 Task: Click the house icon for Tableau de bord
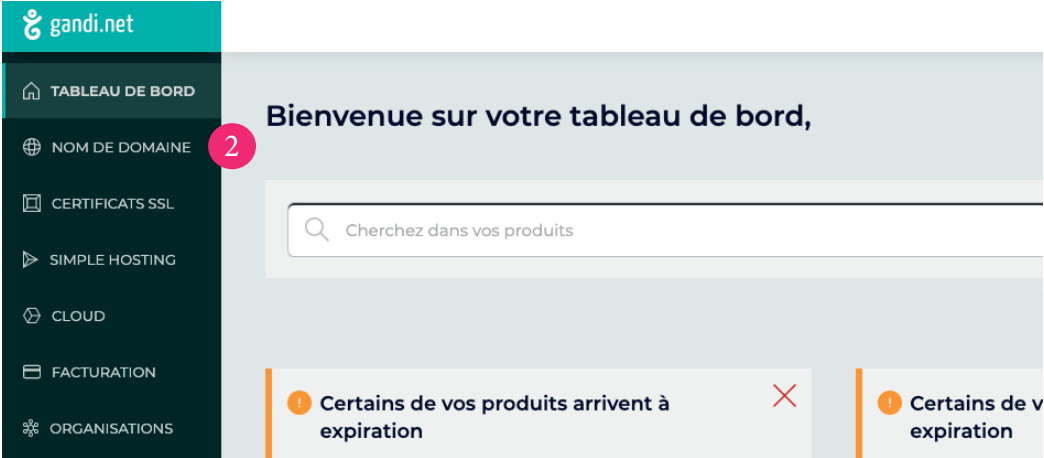click(x=31, y=91)
